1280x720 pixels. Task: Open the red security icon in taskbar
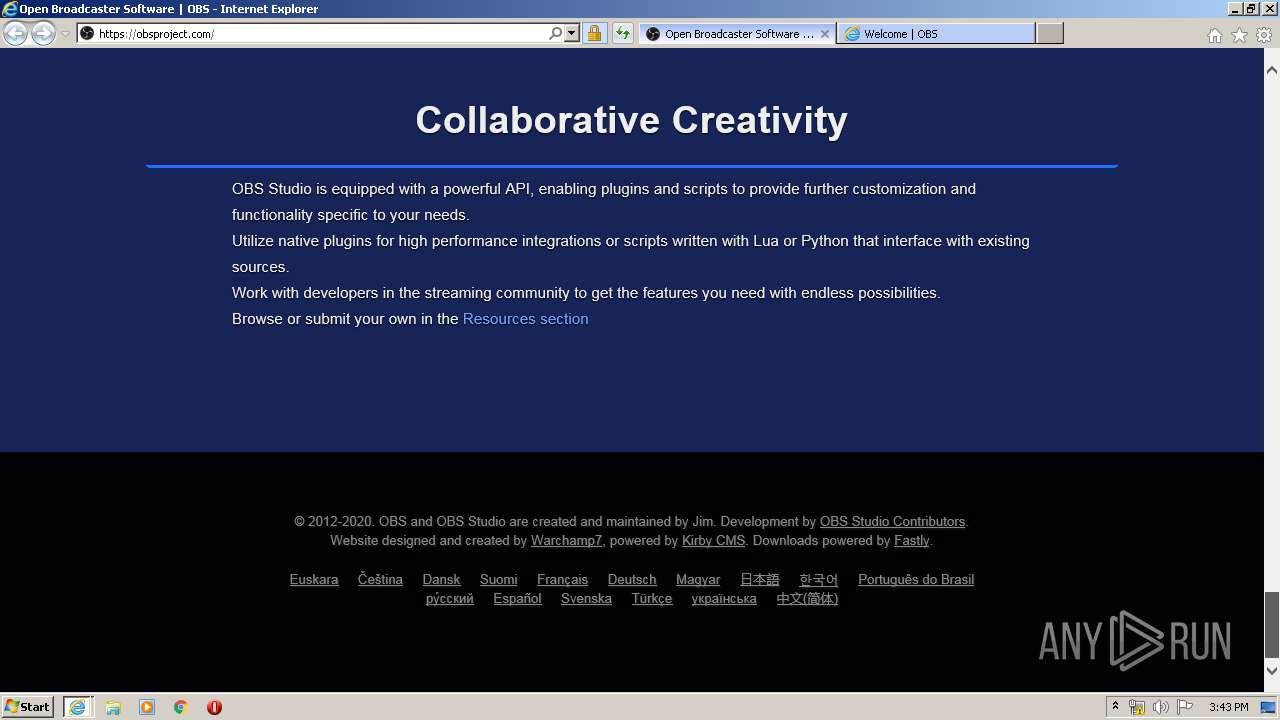[x=214, y=707]
